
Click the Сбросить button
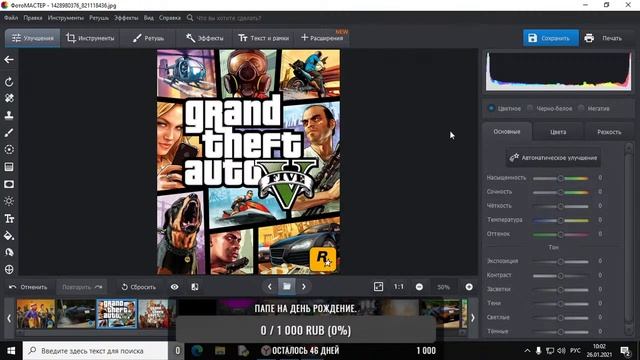(138, 287)
